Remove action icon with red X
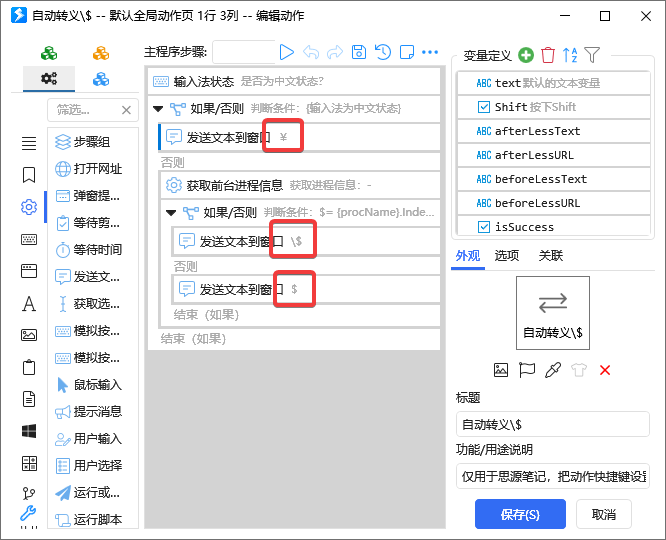666x540 pixels. pyautogui.click(x=605, y=370)
